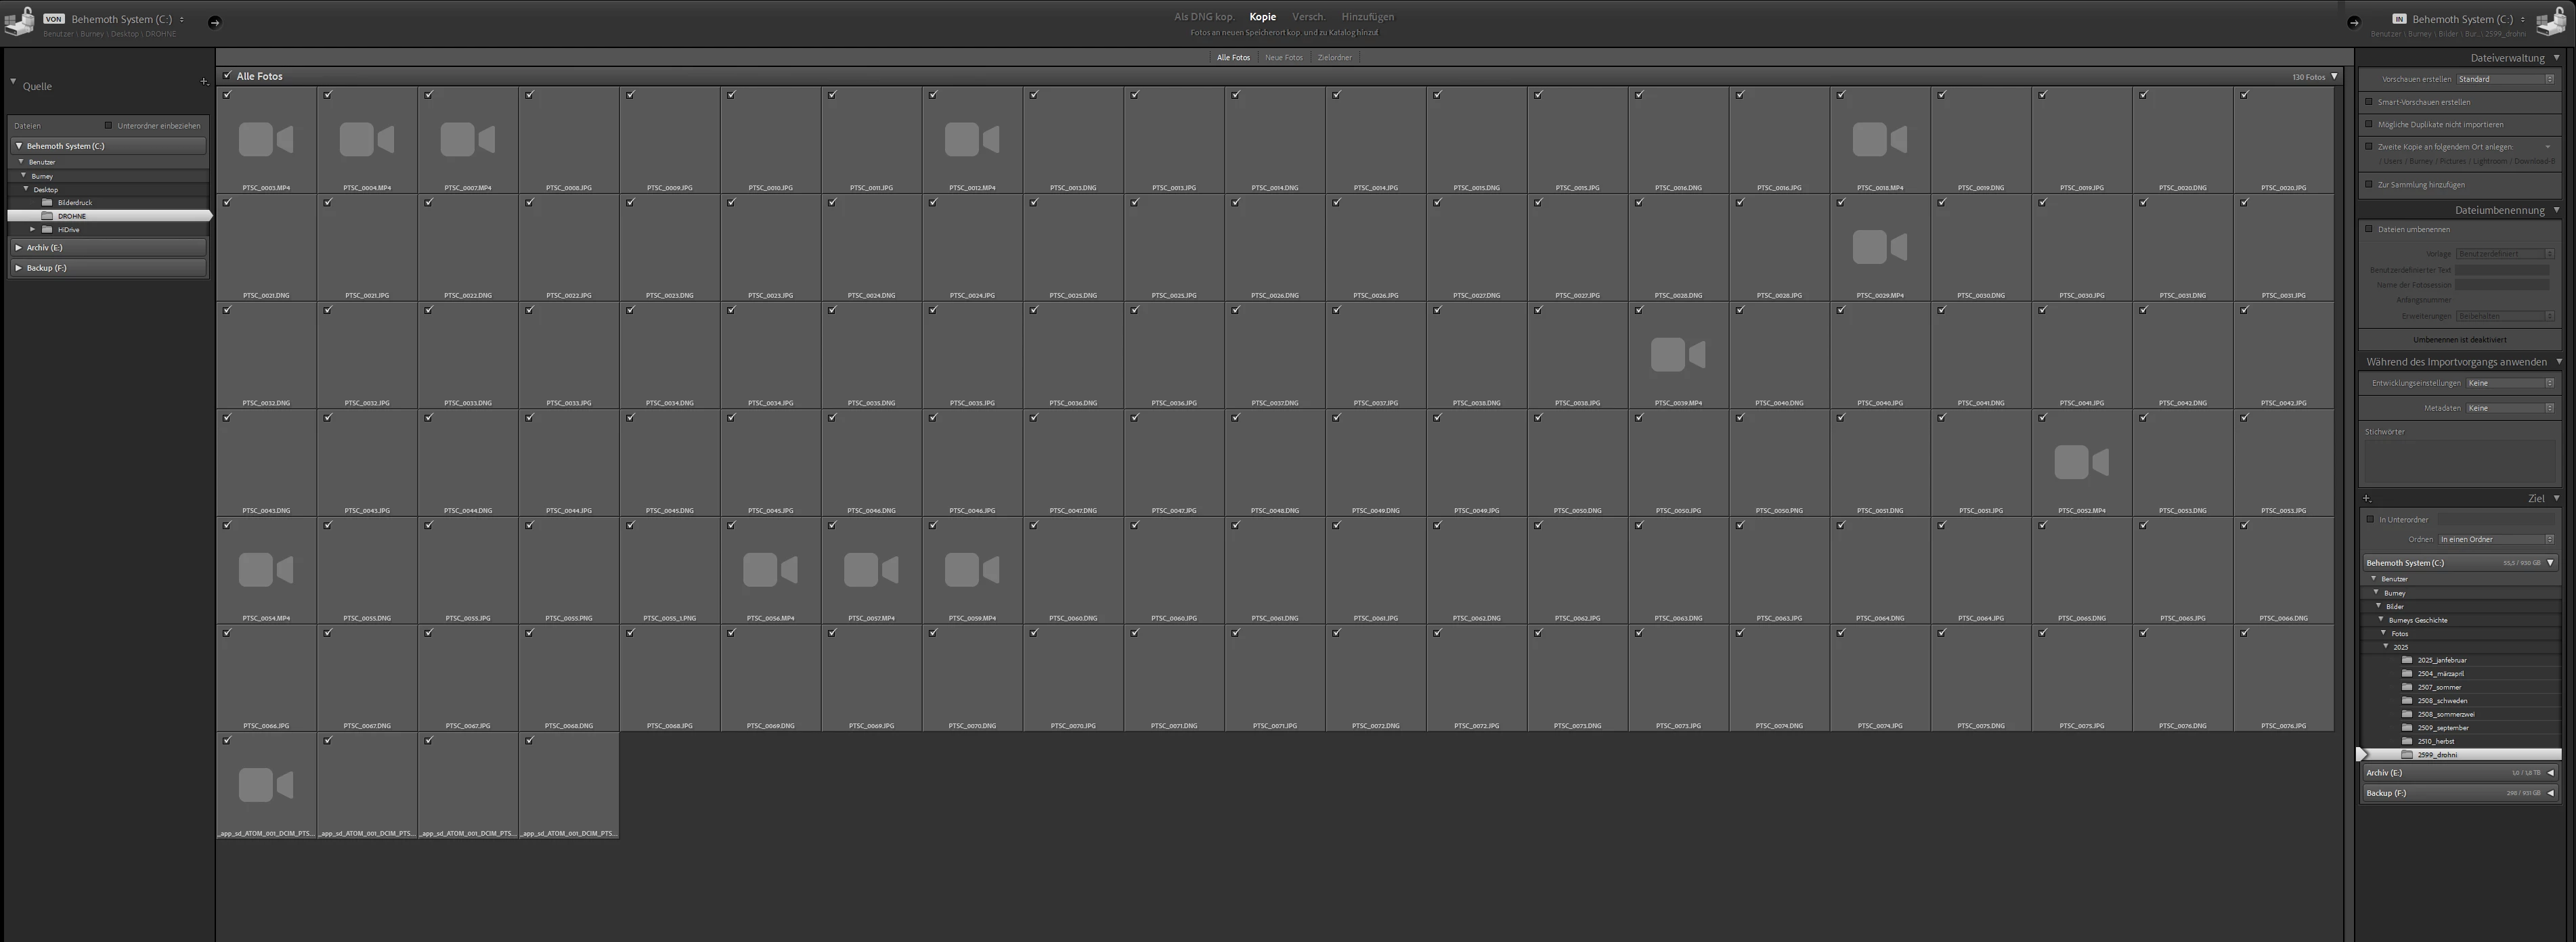Select the Bilderdruck folder icon
Image resolution: width=2576 pixels, height=942 pixels.
pyautogui.click(x=47, y=202)
